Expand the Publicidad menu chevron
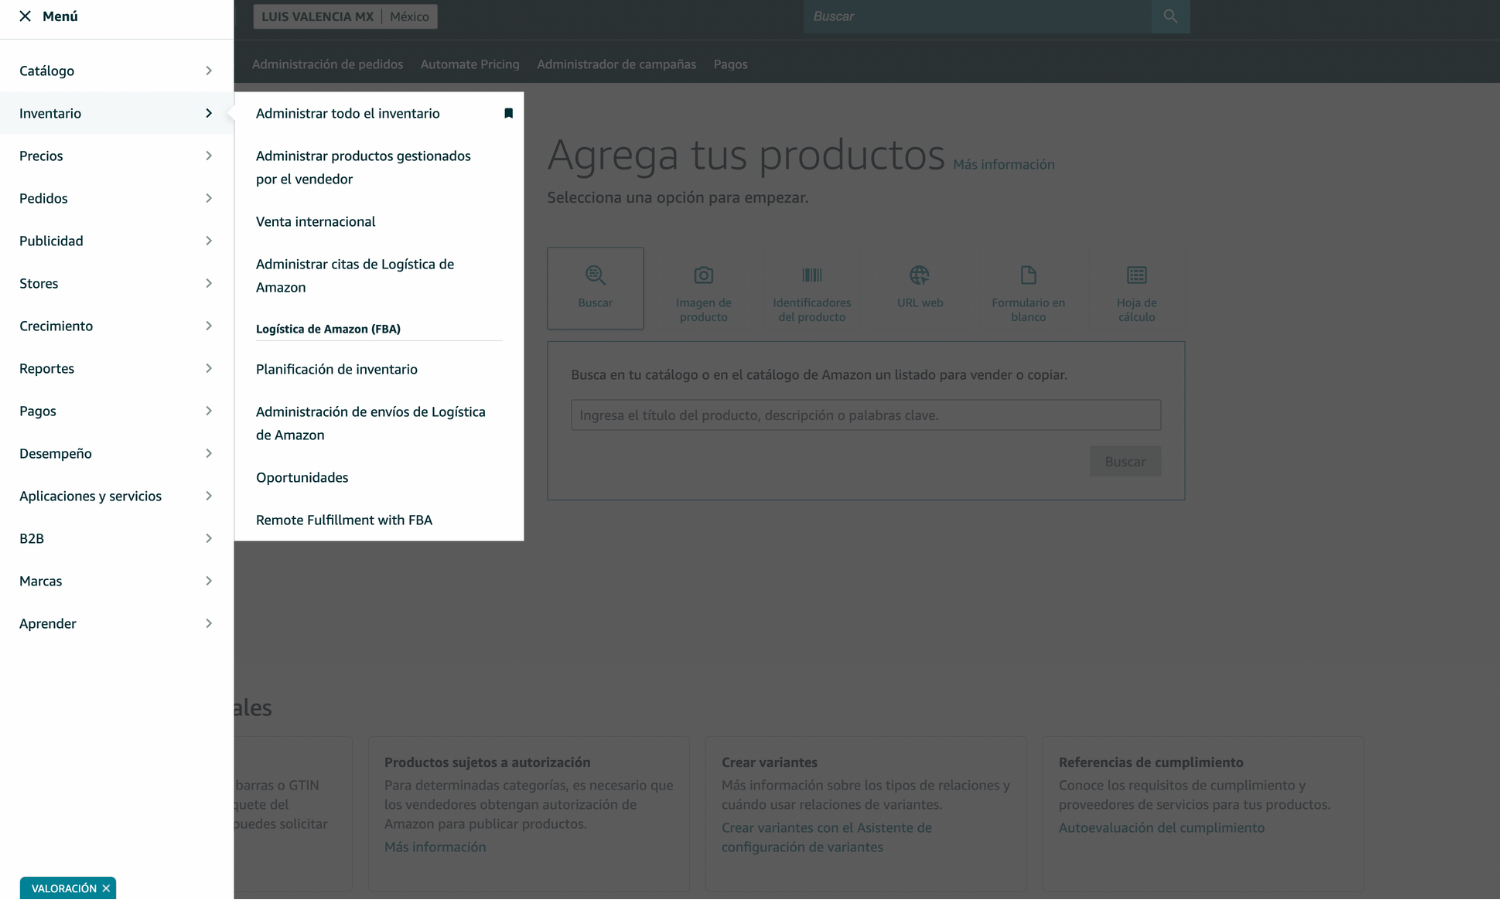The height and width of the screenshot is (900, 1500). tap(208, 240)
